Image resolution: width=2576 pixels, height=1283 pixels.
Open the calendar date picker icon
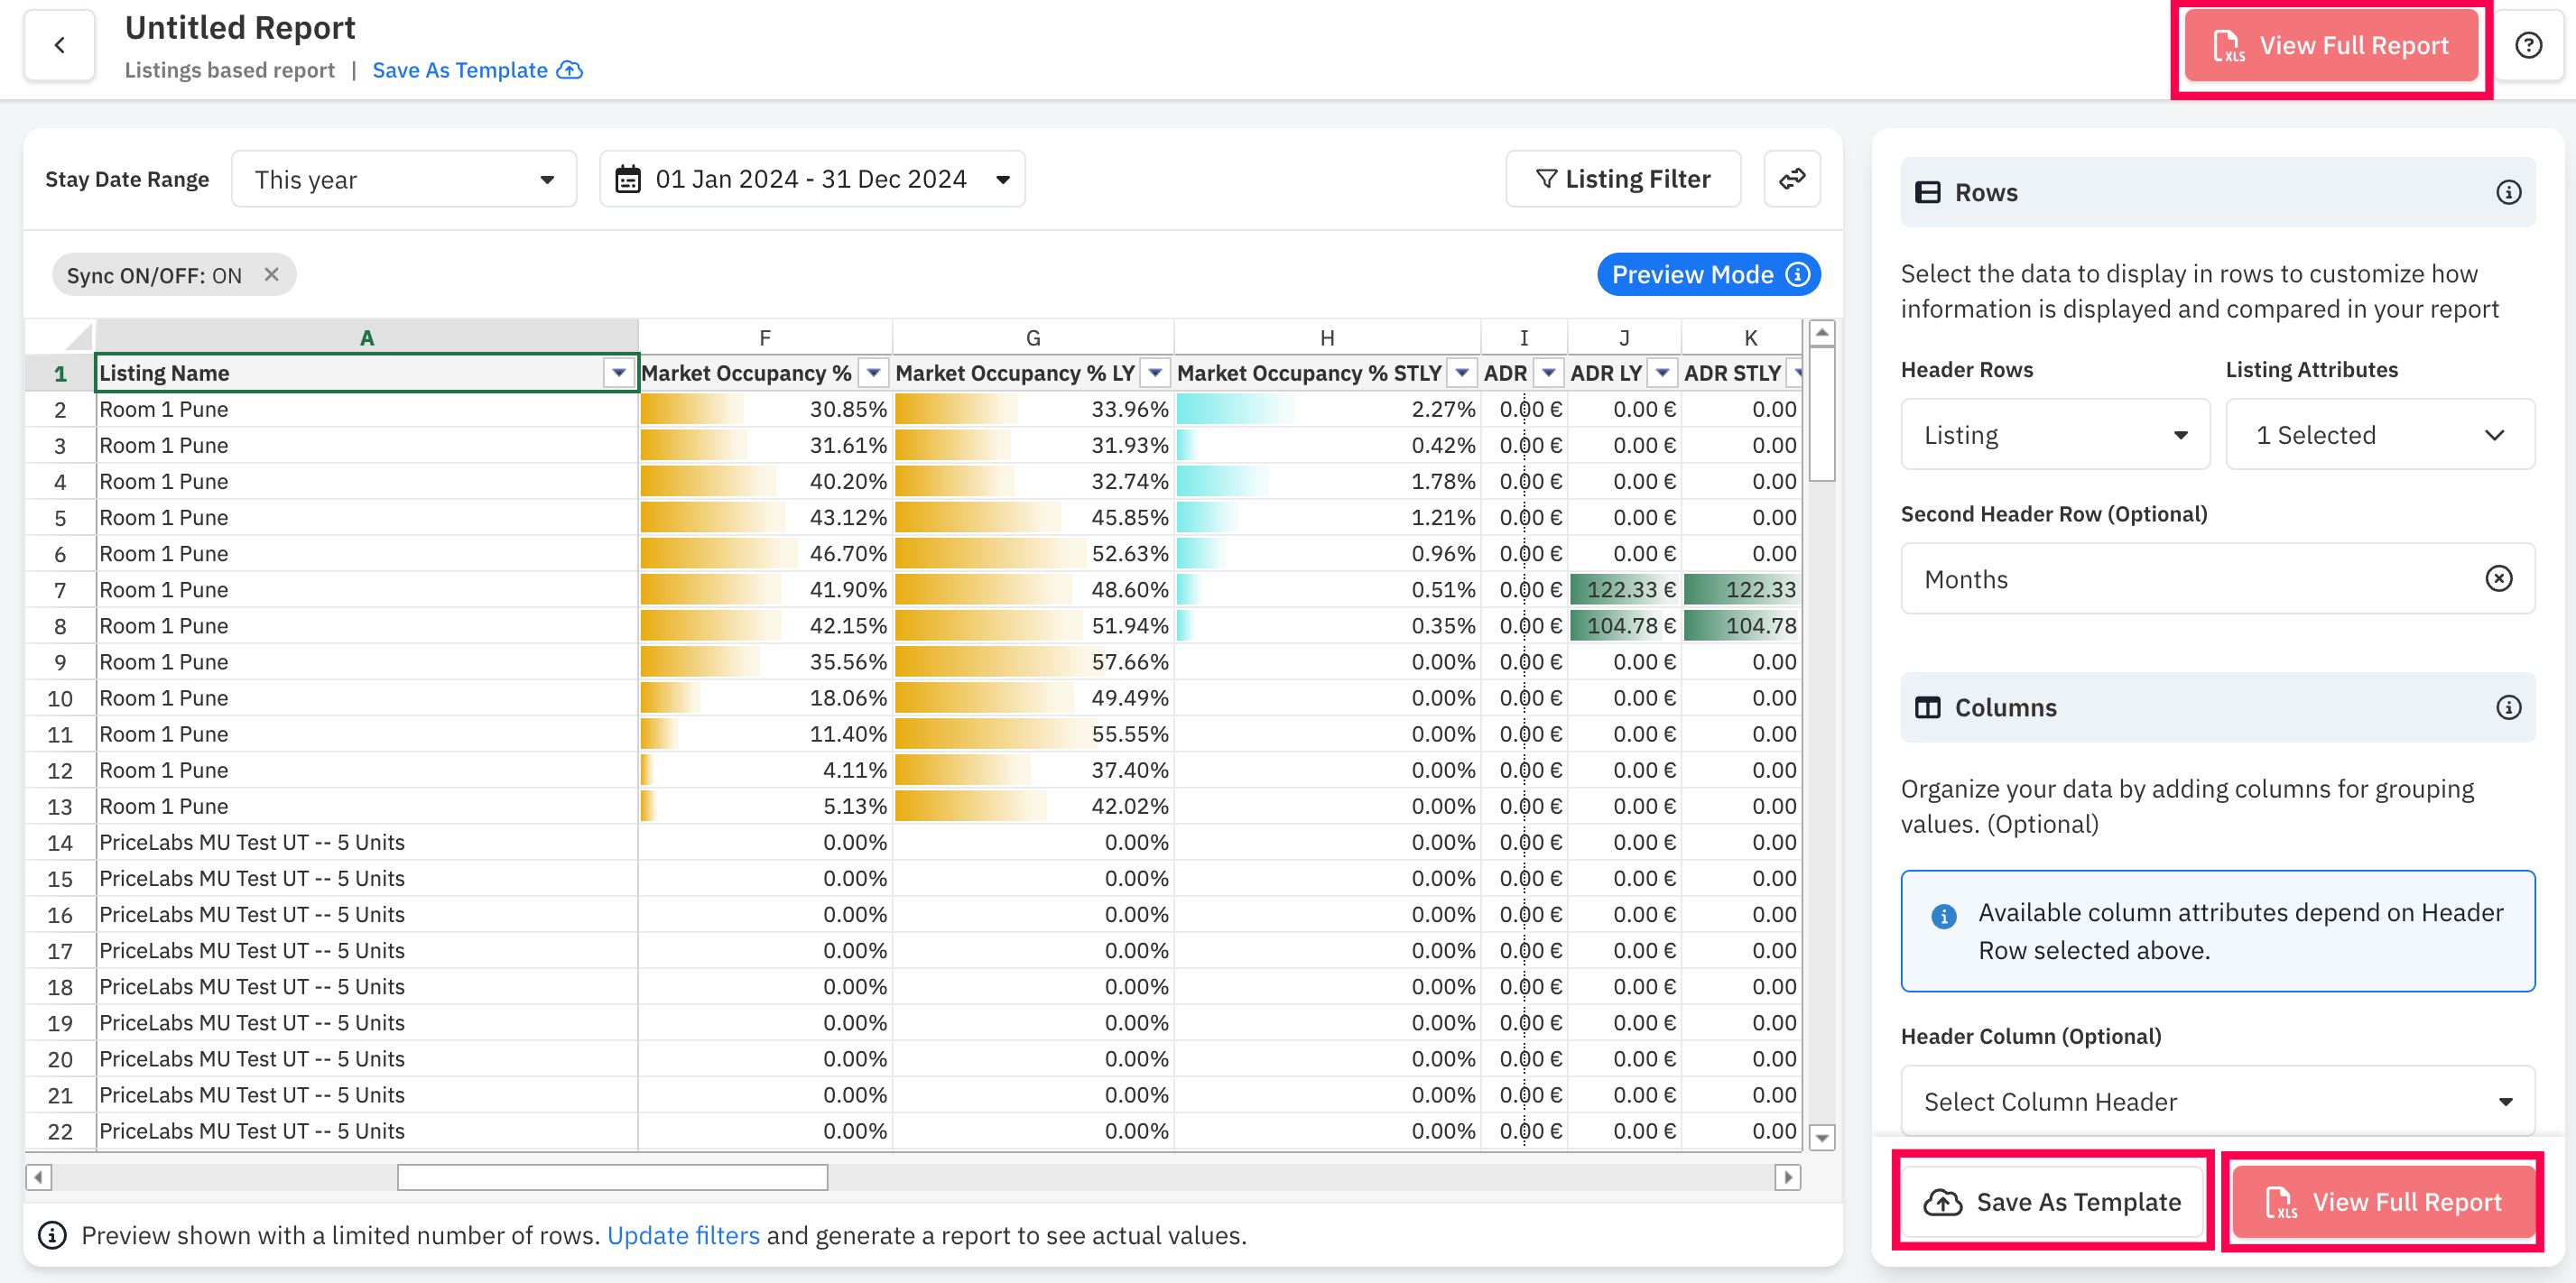click(628, 179)
